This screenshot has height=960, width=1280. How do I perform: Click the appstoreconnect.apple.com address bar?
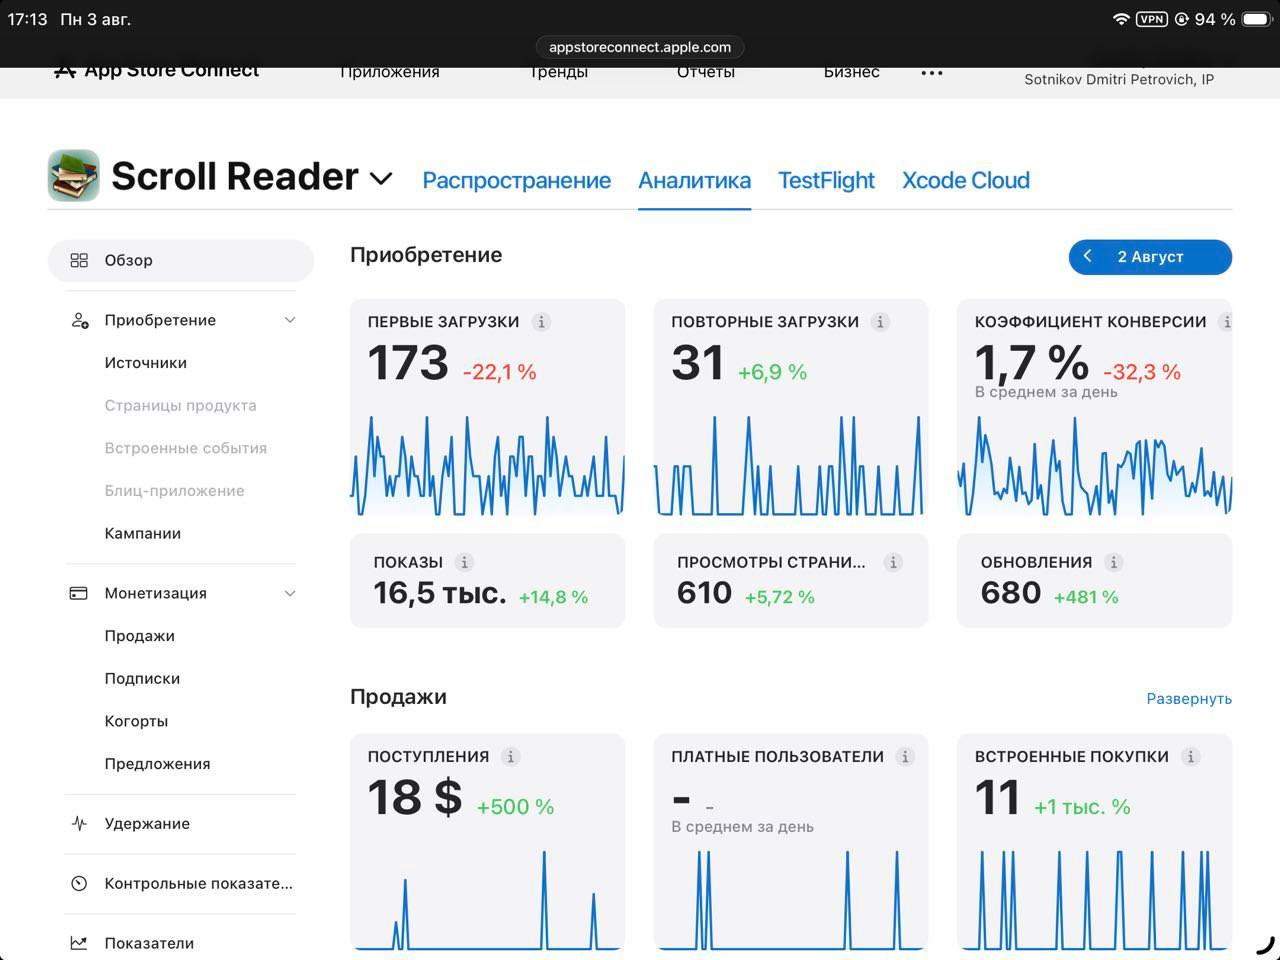tap(640, 47)
